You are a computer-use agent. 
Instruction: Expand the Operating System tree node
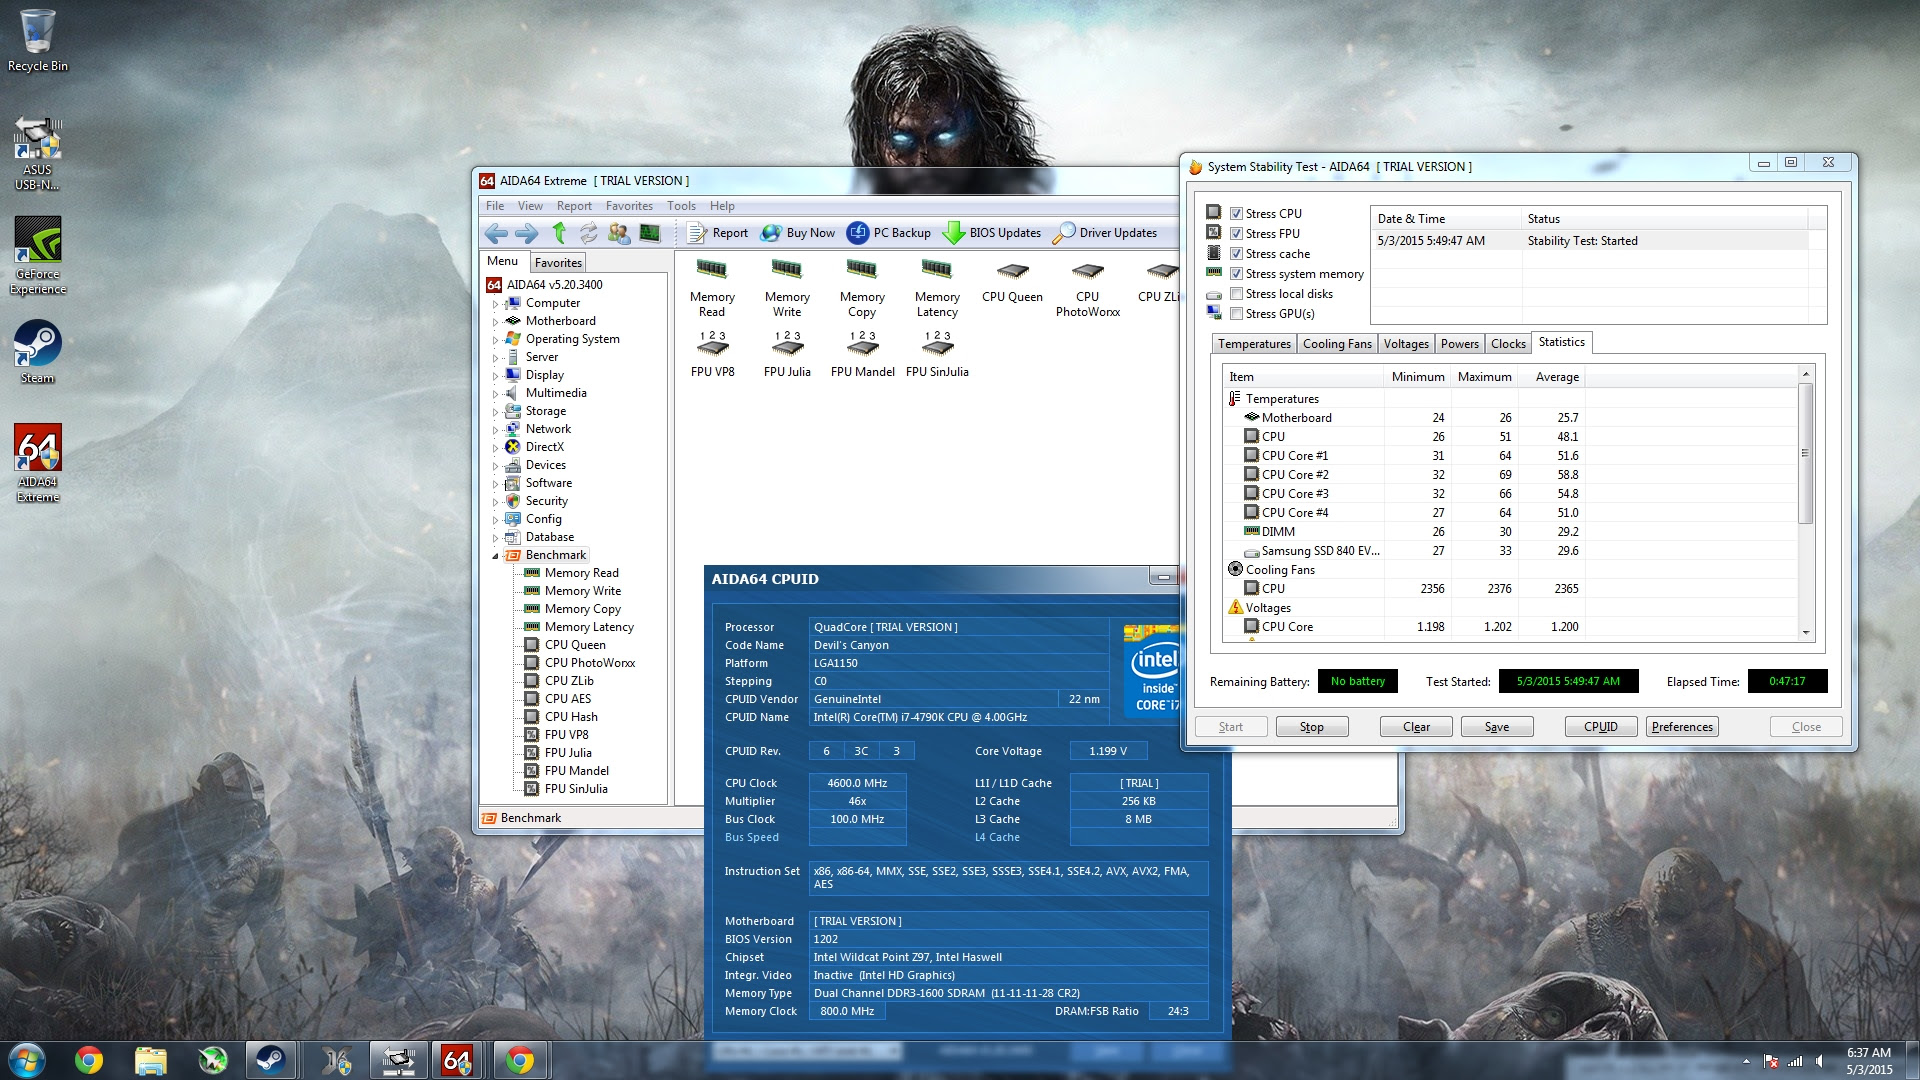495,339
